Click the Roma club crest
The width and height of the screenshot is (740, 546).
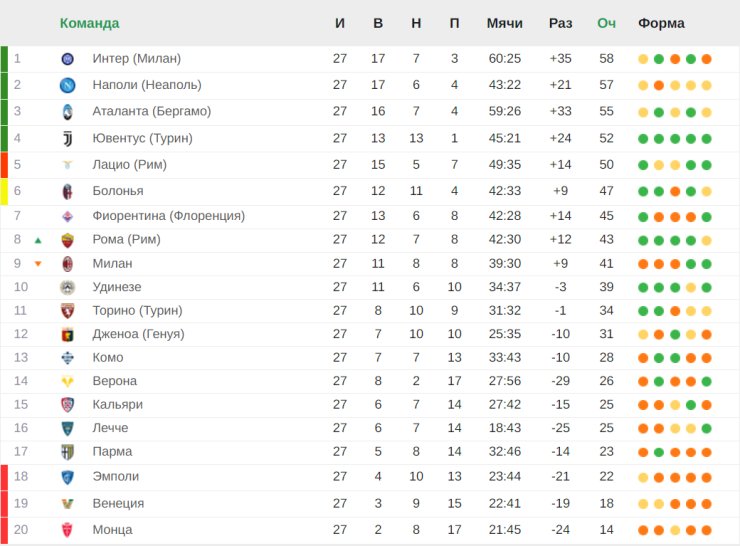(67, 240)
